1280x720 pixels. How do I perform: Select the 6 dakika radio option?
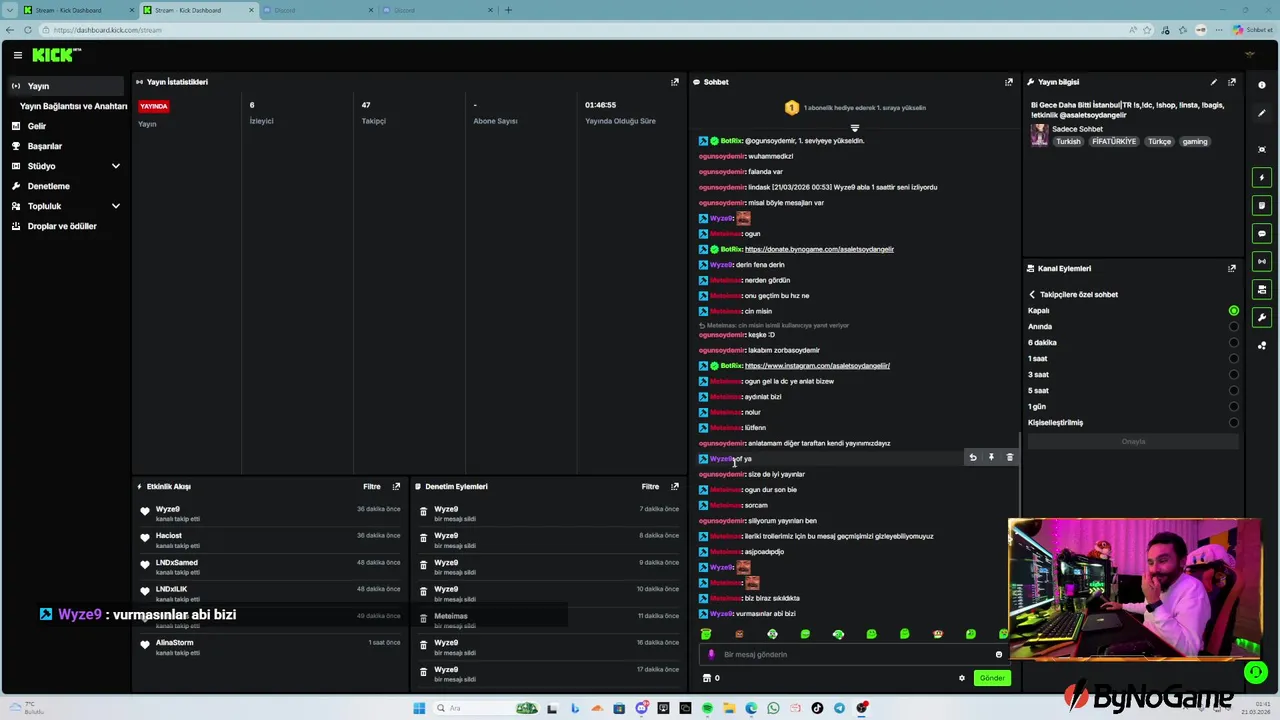[1233, 343]
